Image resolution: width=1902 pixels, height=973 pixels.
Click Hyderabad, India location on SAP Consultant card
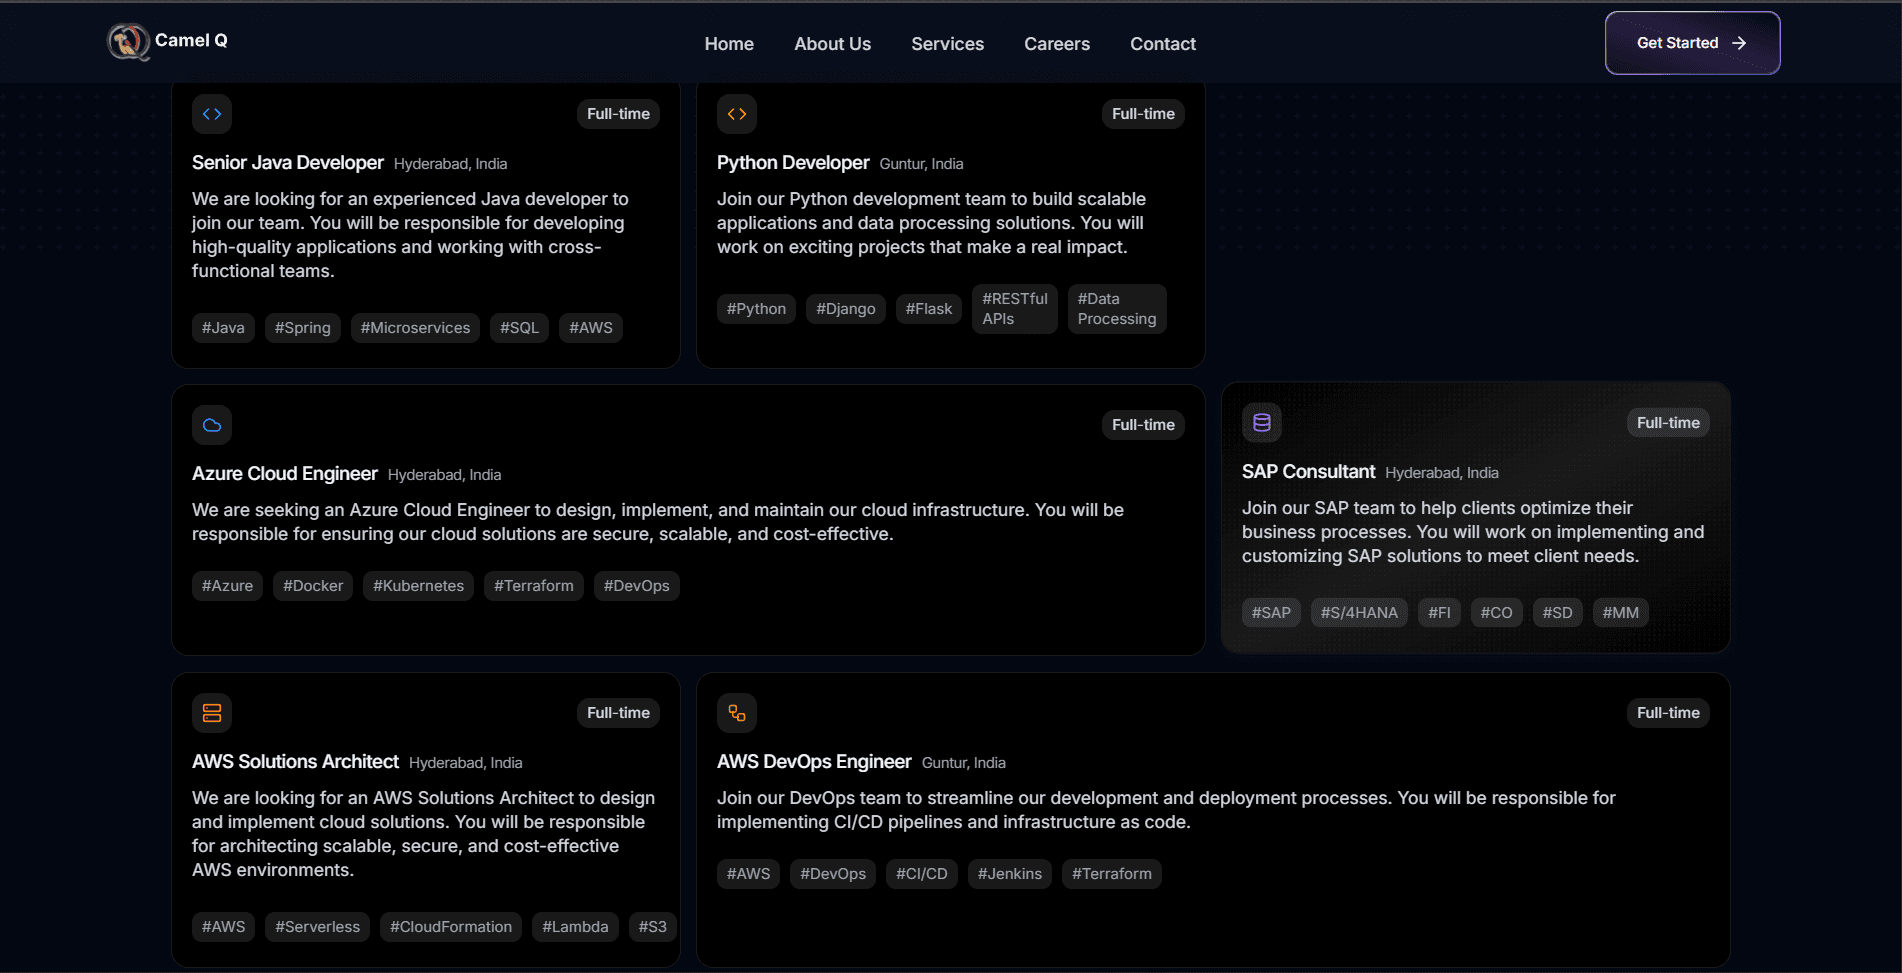(x=1442, y=473)
